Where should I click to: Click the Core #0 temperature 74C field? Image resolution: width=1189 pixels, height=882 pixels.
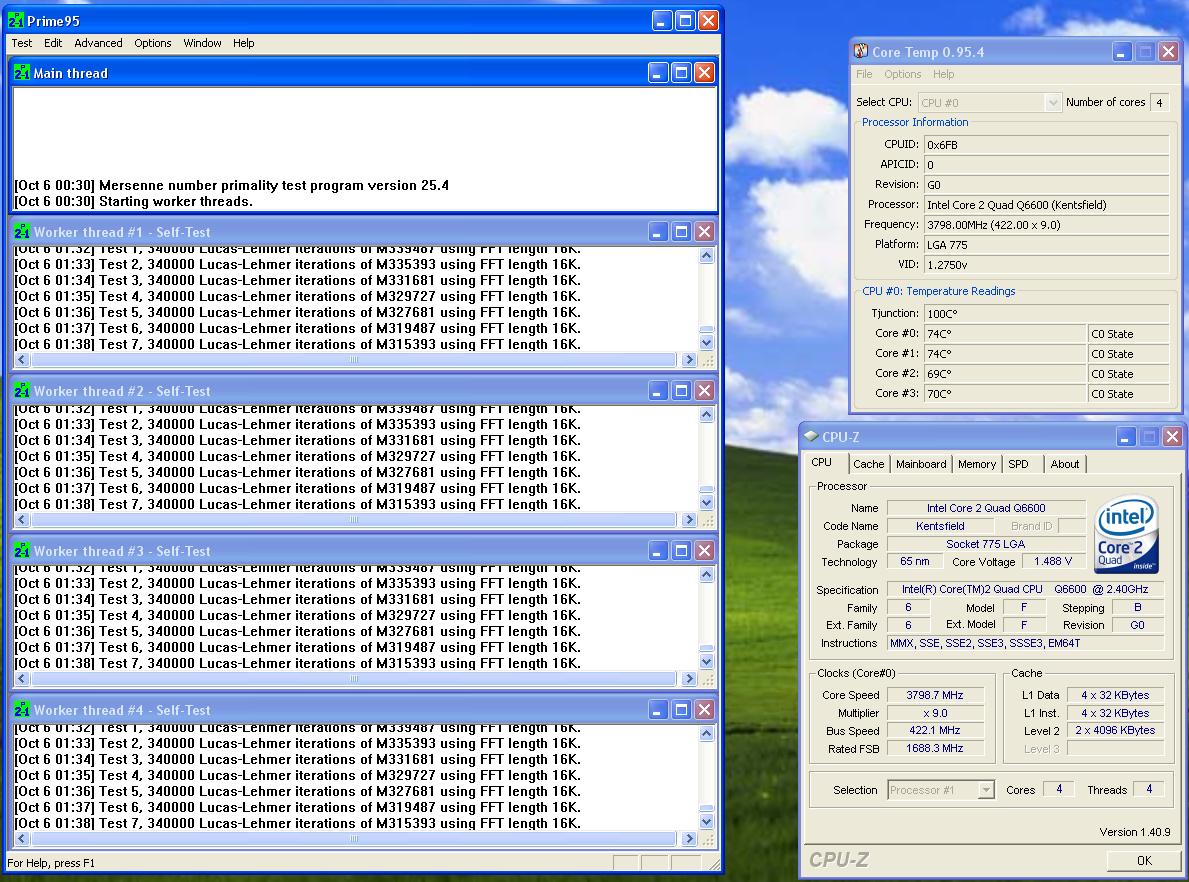tap(1005, 334)
